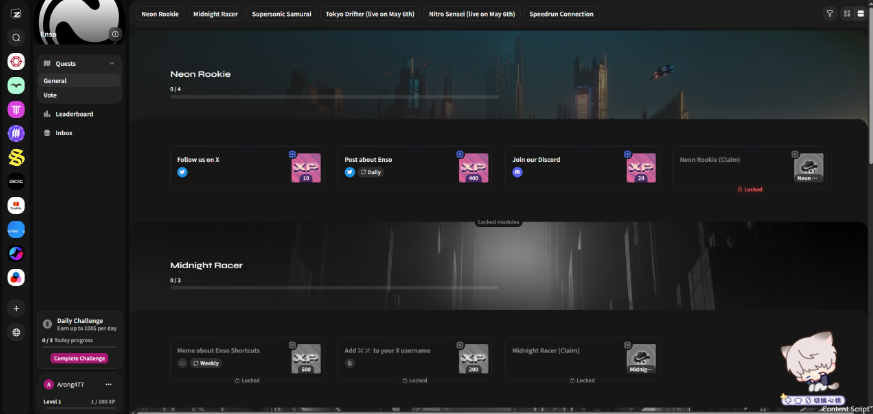The height and width of the screenshot is (414, 873).
Task: Switch to the magenta pillar community icon
Action: tap(16, 109)
